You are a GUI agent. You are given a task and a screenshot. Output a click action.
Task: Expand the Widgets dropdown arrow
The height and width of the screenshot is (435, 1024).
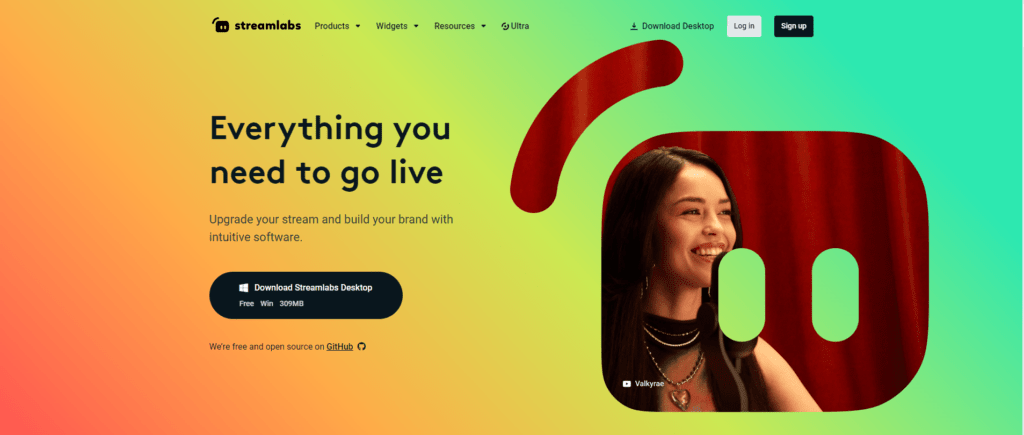(x=416, y=27)
